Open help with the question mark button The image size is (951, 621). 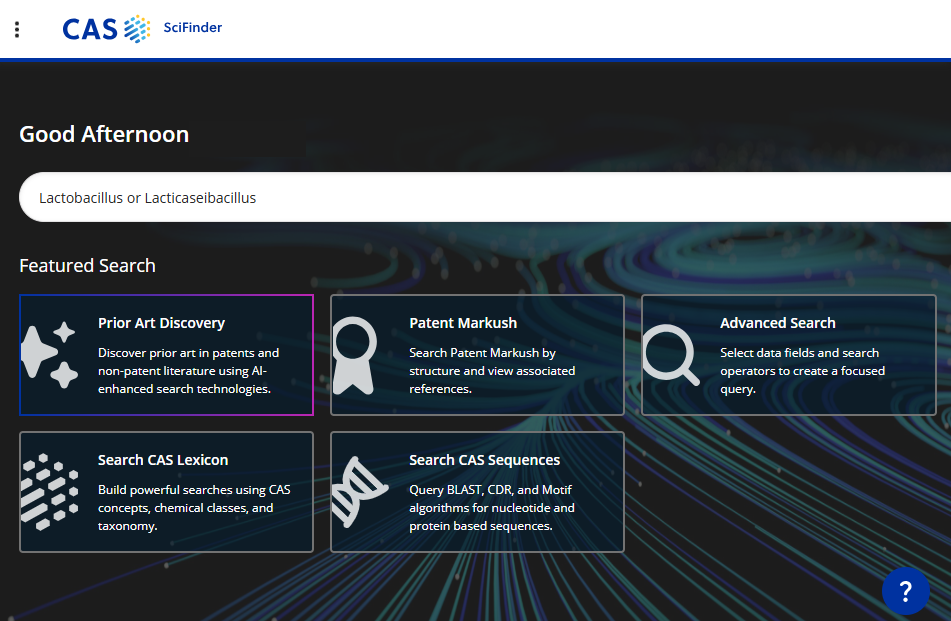tap(905, 591)
